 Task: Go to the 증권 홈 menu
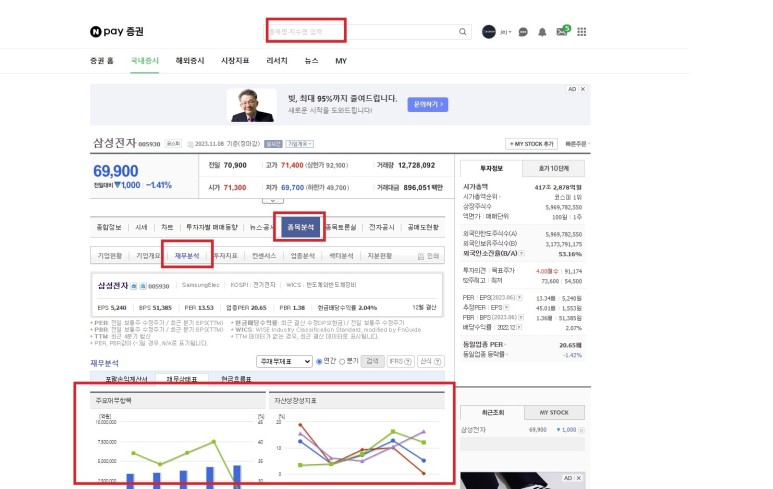click(x=102, y=61)
